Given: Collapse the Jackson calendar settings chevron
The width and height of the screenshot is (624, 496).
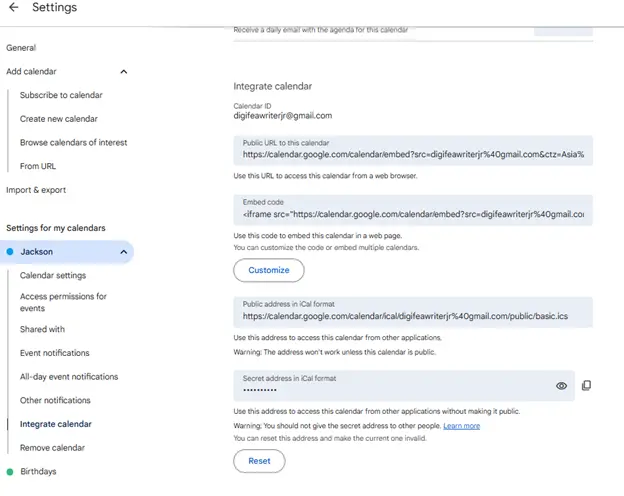Looking at the screenshot, I should tap(124, 252).
